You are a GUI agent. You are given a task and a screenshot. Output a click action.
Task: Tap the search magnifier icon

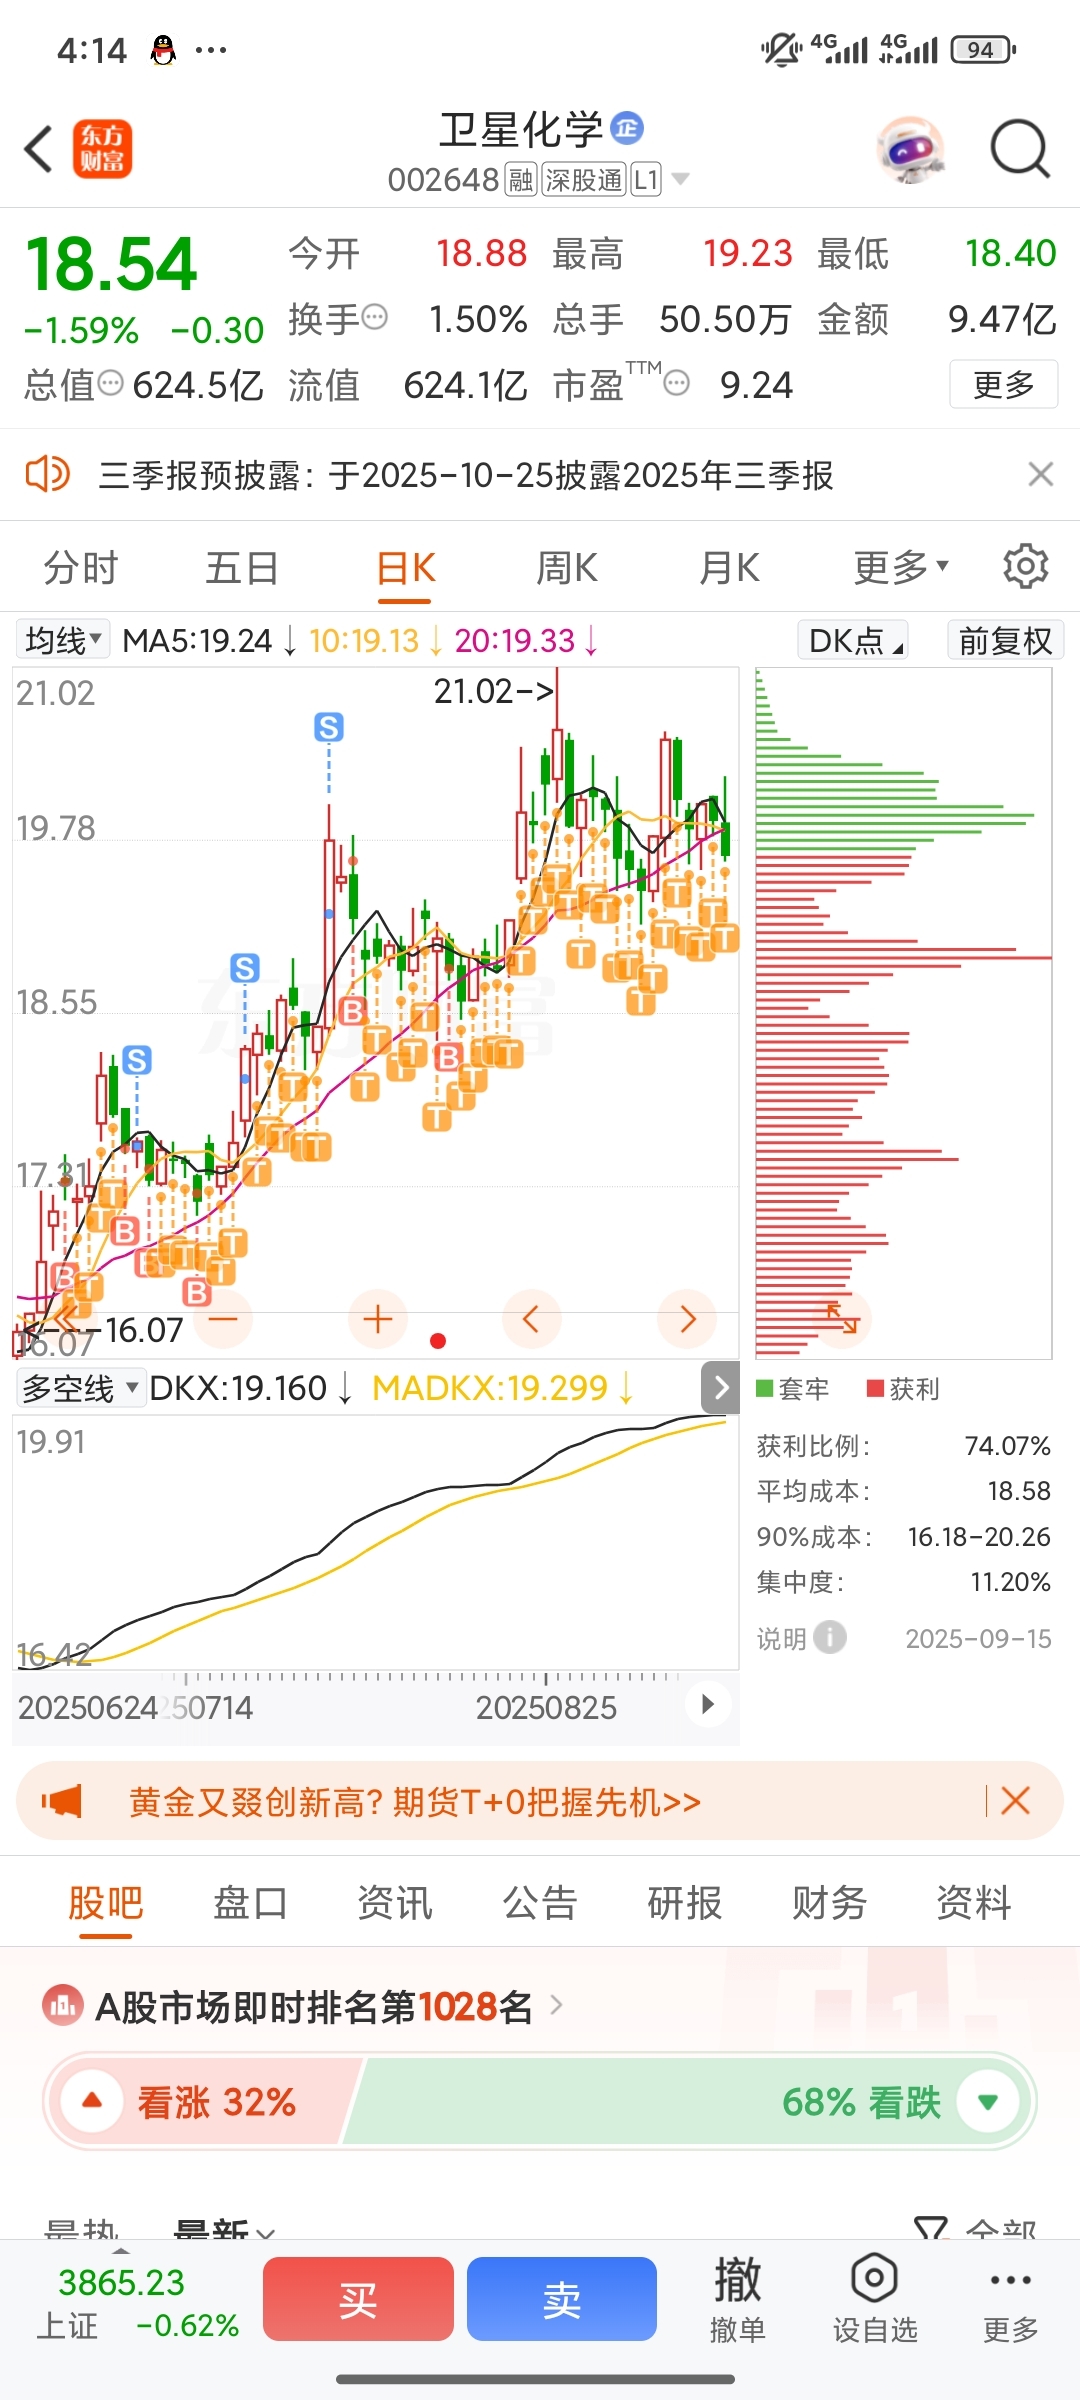[x=1020, y=150]
